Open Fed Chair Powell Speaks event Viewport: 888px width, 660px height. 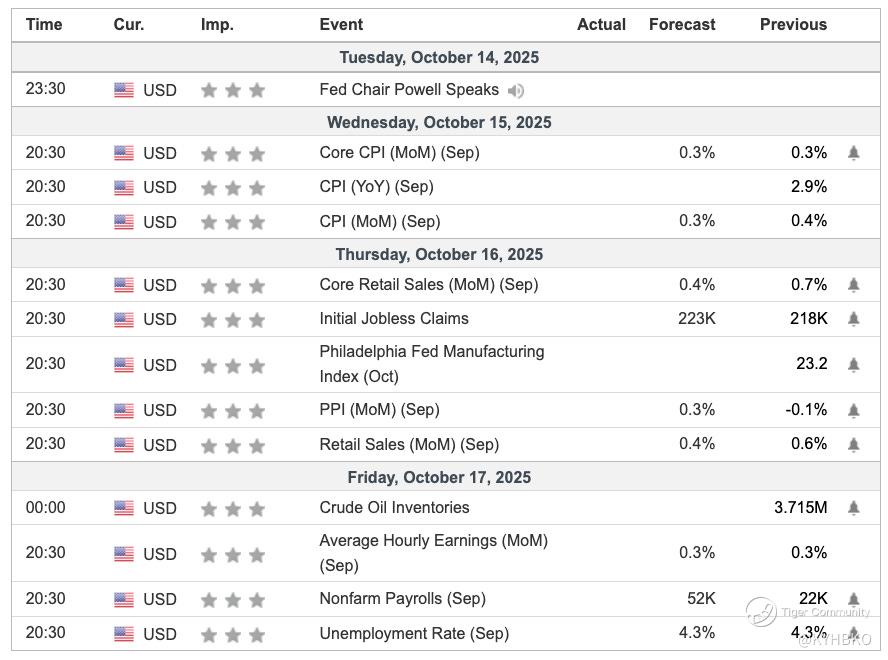click(x=409, y=90)
